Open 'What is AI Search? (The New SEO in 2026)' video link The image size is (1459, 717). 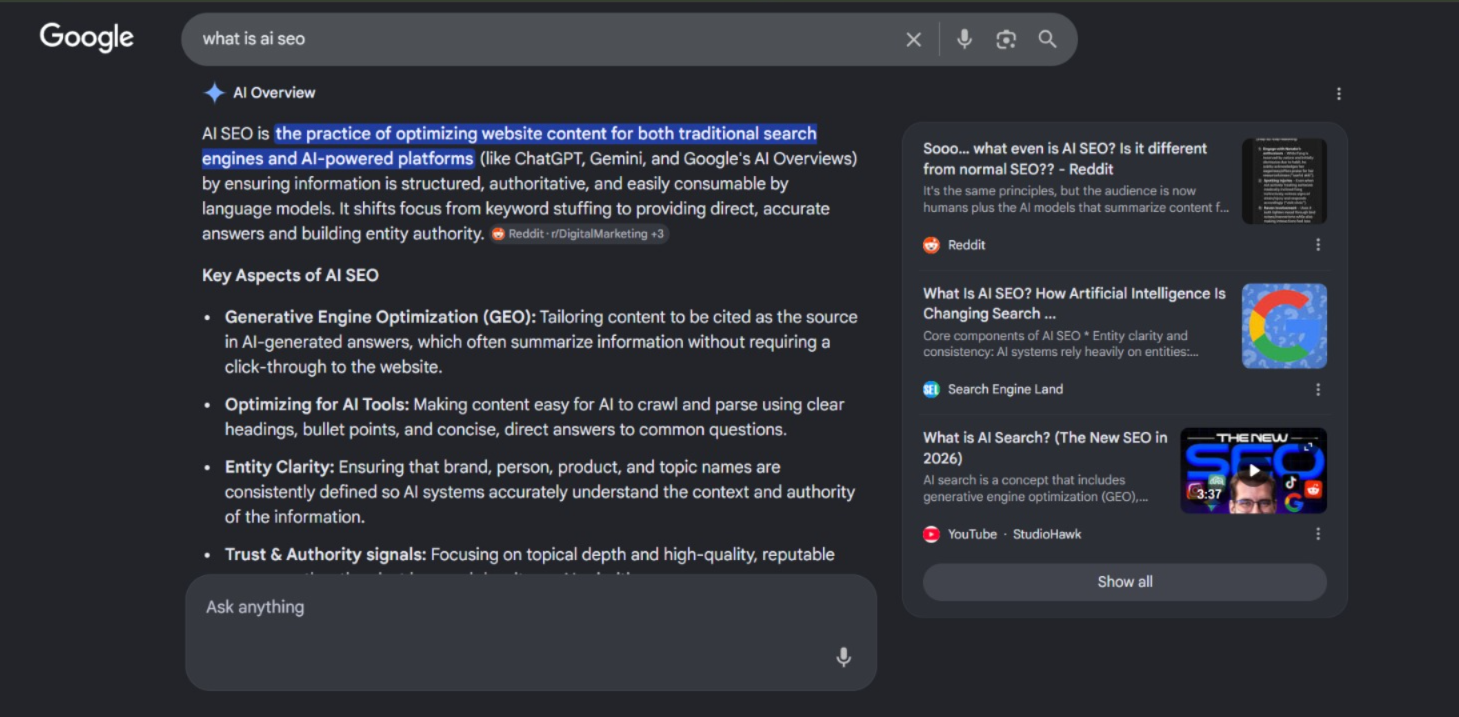(x=1045, y=448)
